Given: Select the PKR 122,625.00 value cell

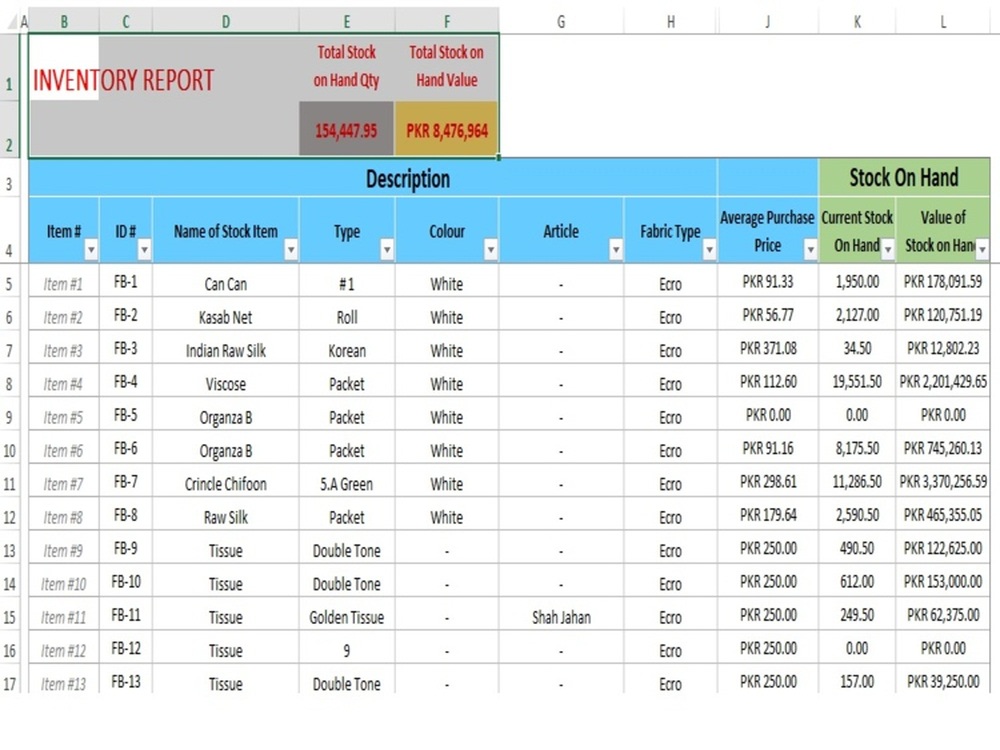Looking at the screenshot, I should tap(943, 548).
